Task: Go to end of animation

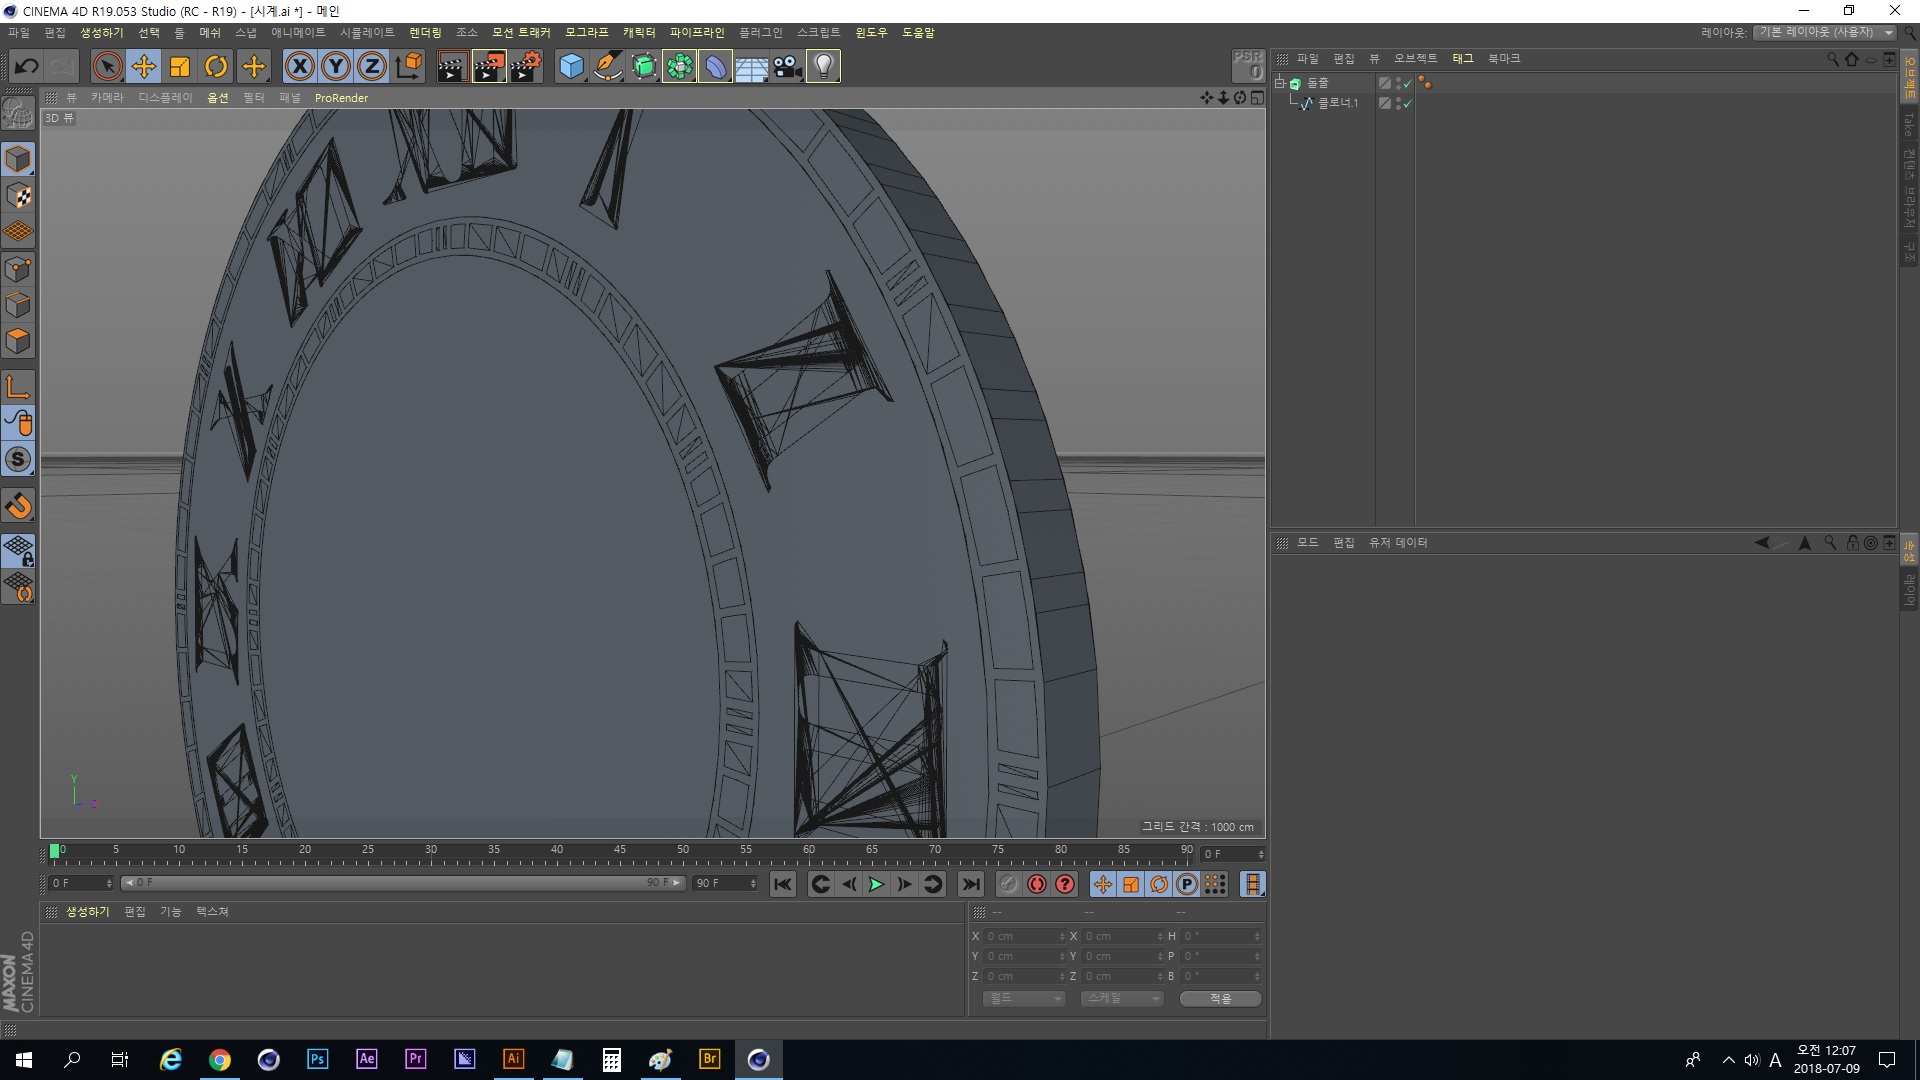Action: tap(970, 884)
